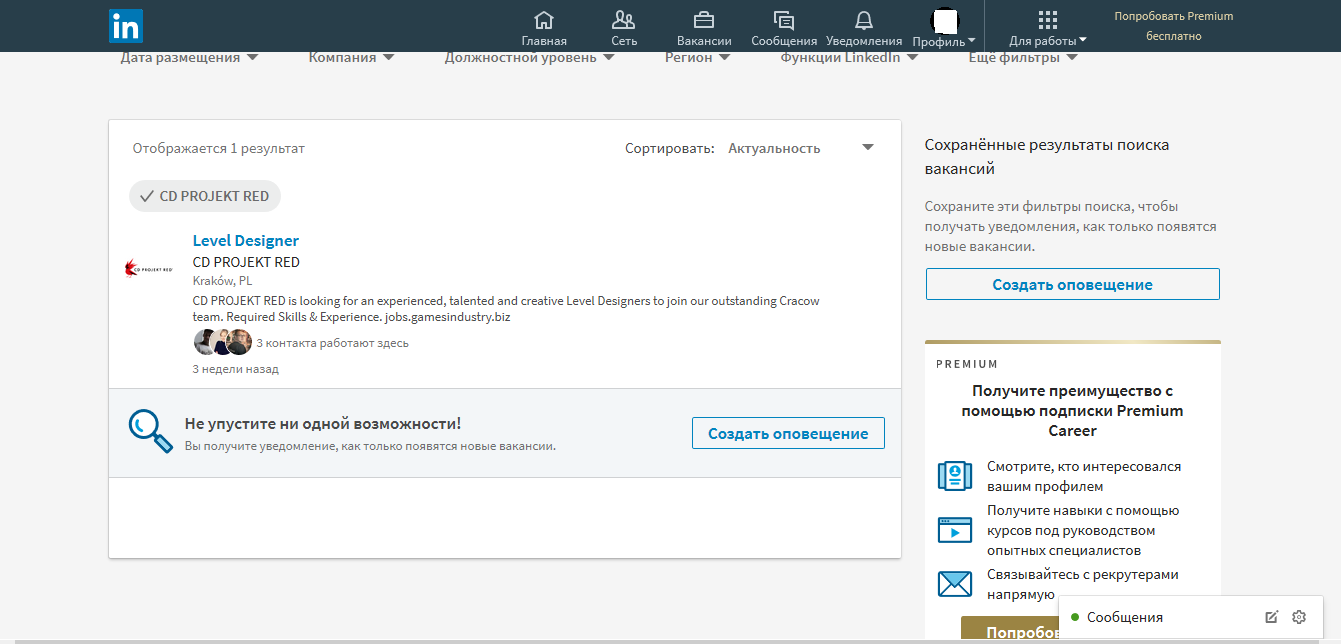Click the Level Designer job description snippet
Screen dimensions: 1341x644
point(506,308)
